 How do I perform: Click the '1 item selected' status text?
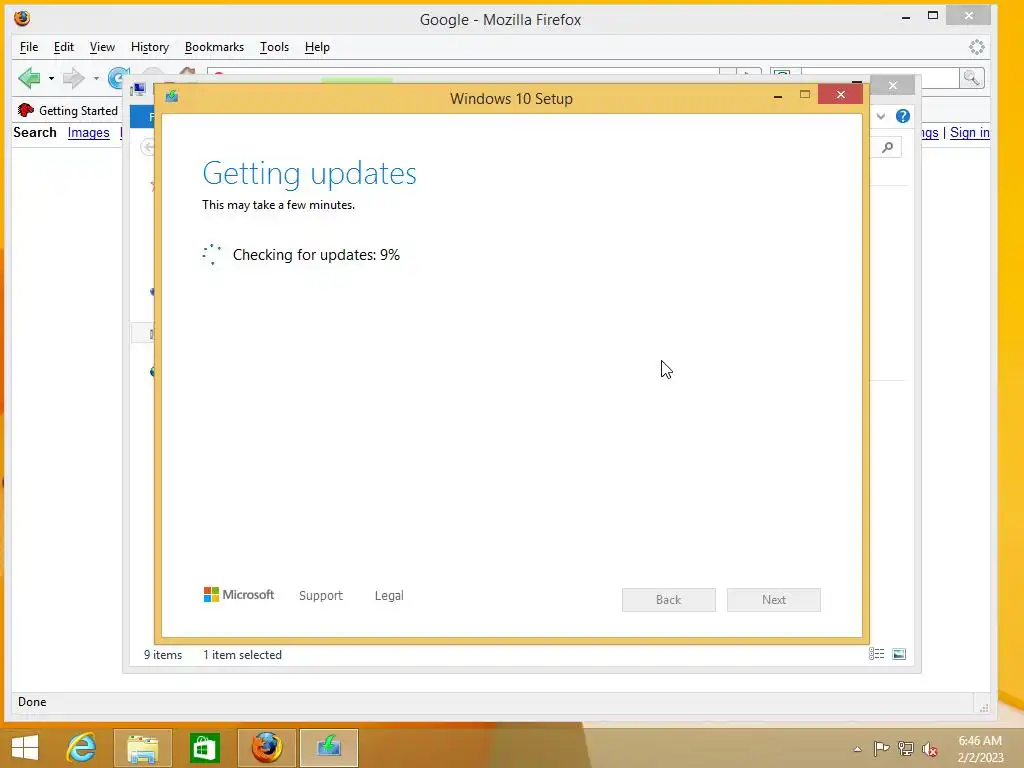(x=242, y=654)
